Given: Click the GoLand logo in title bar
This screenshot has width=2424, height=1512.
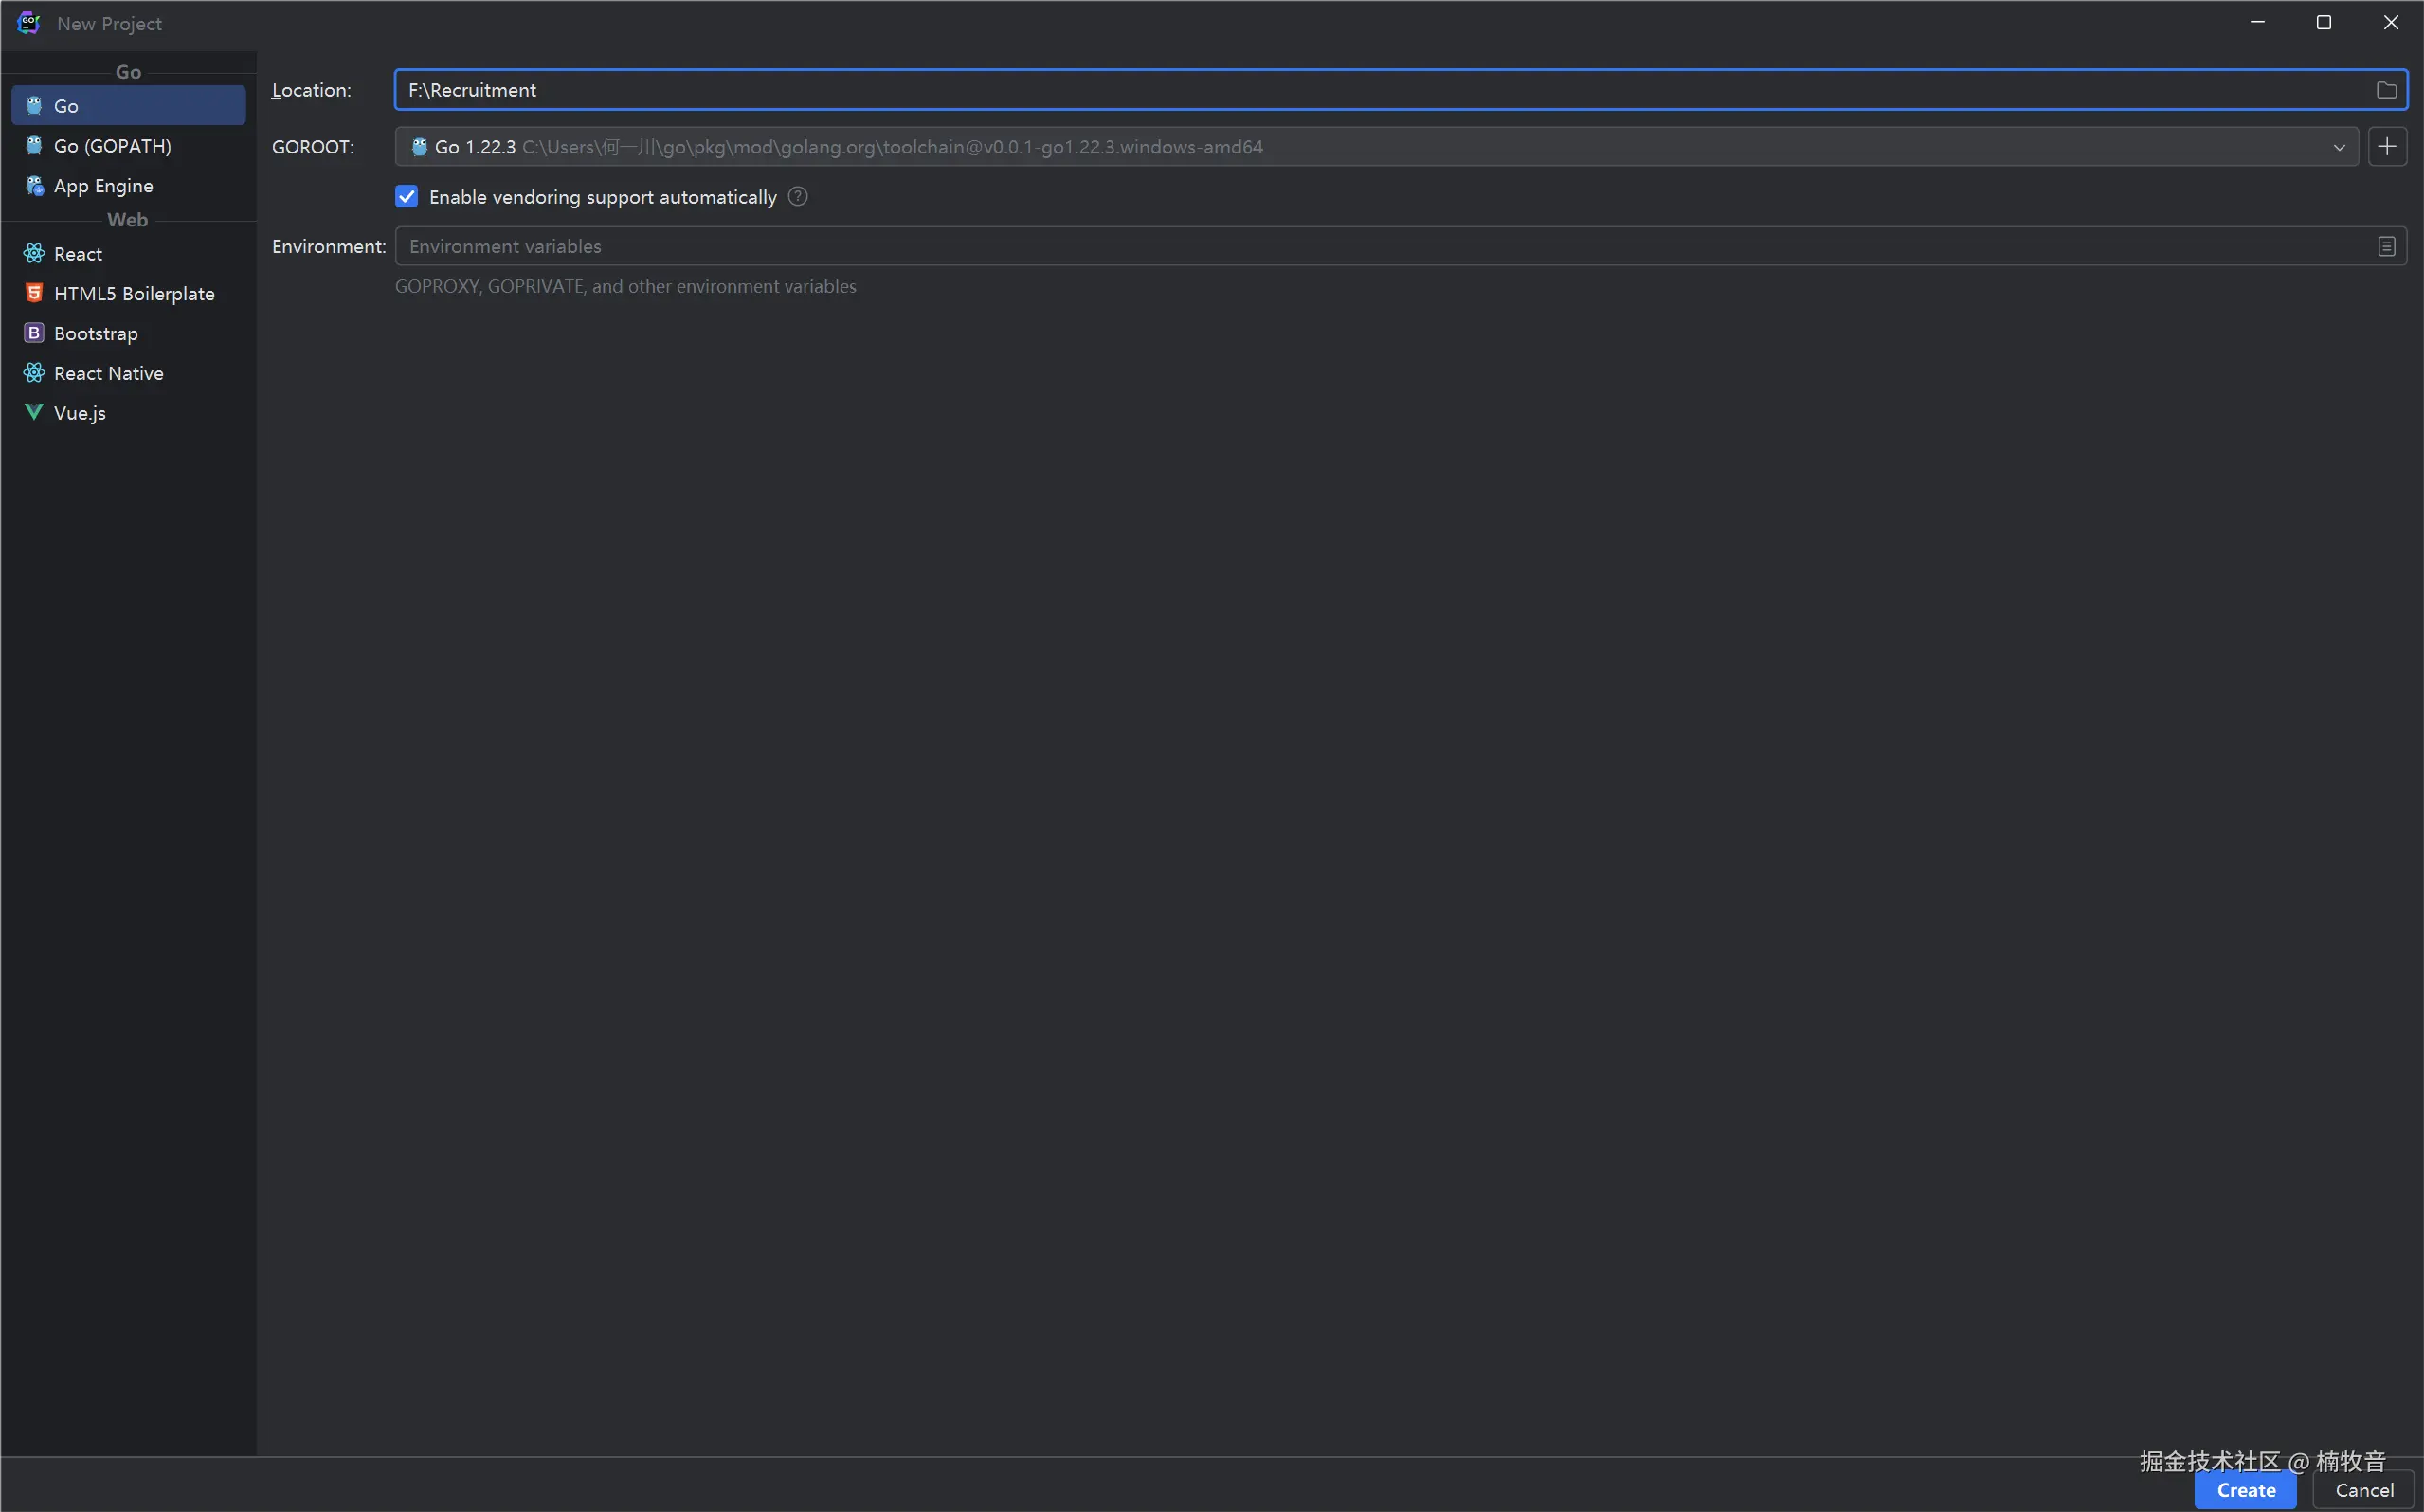Looking at the screenshot, I should coord(28,22).
